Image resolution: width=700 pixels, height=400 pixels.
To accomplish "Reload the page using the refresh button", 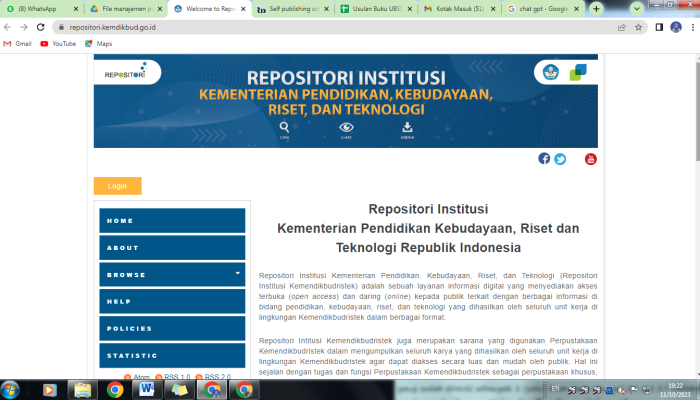I will click(x=40, y=28).
